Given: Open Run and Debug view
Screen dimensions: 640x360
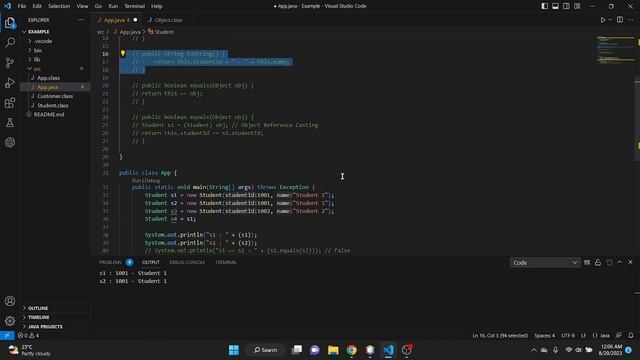Looking at the screenshot, I should click(x=10, y=82).
